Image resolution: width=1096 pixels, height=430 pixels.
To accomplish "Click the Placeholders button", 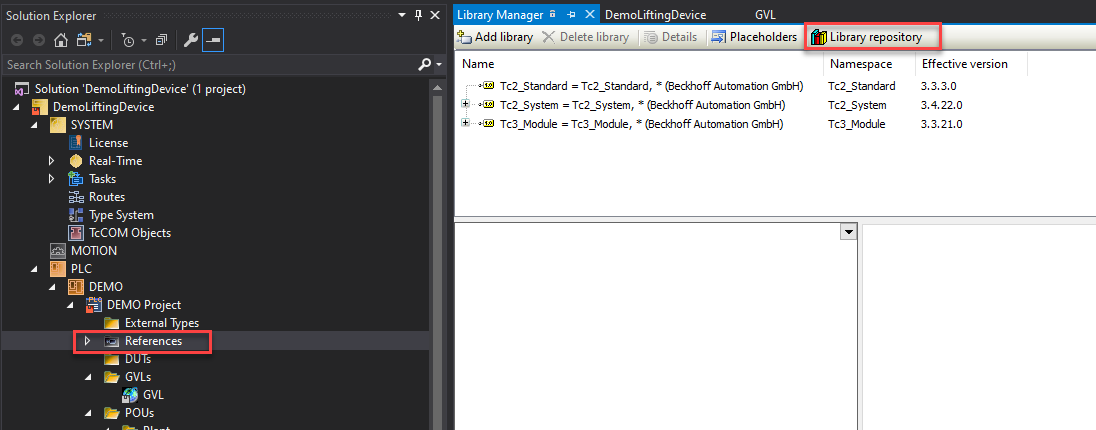I will [x=754, y=37].
